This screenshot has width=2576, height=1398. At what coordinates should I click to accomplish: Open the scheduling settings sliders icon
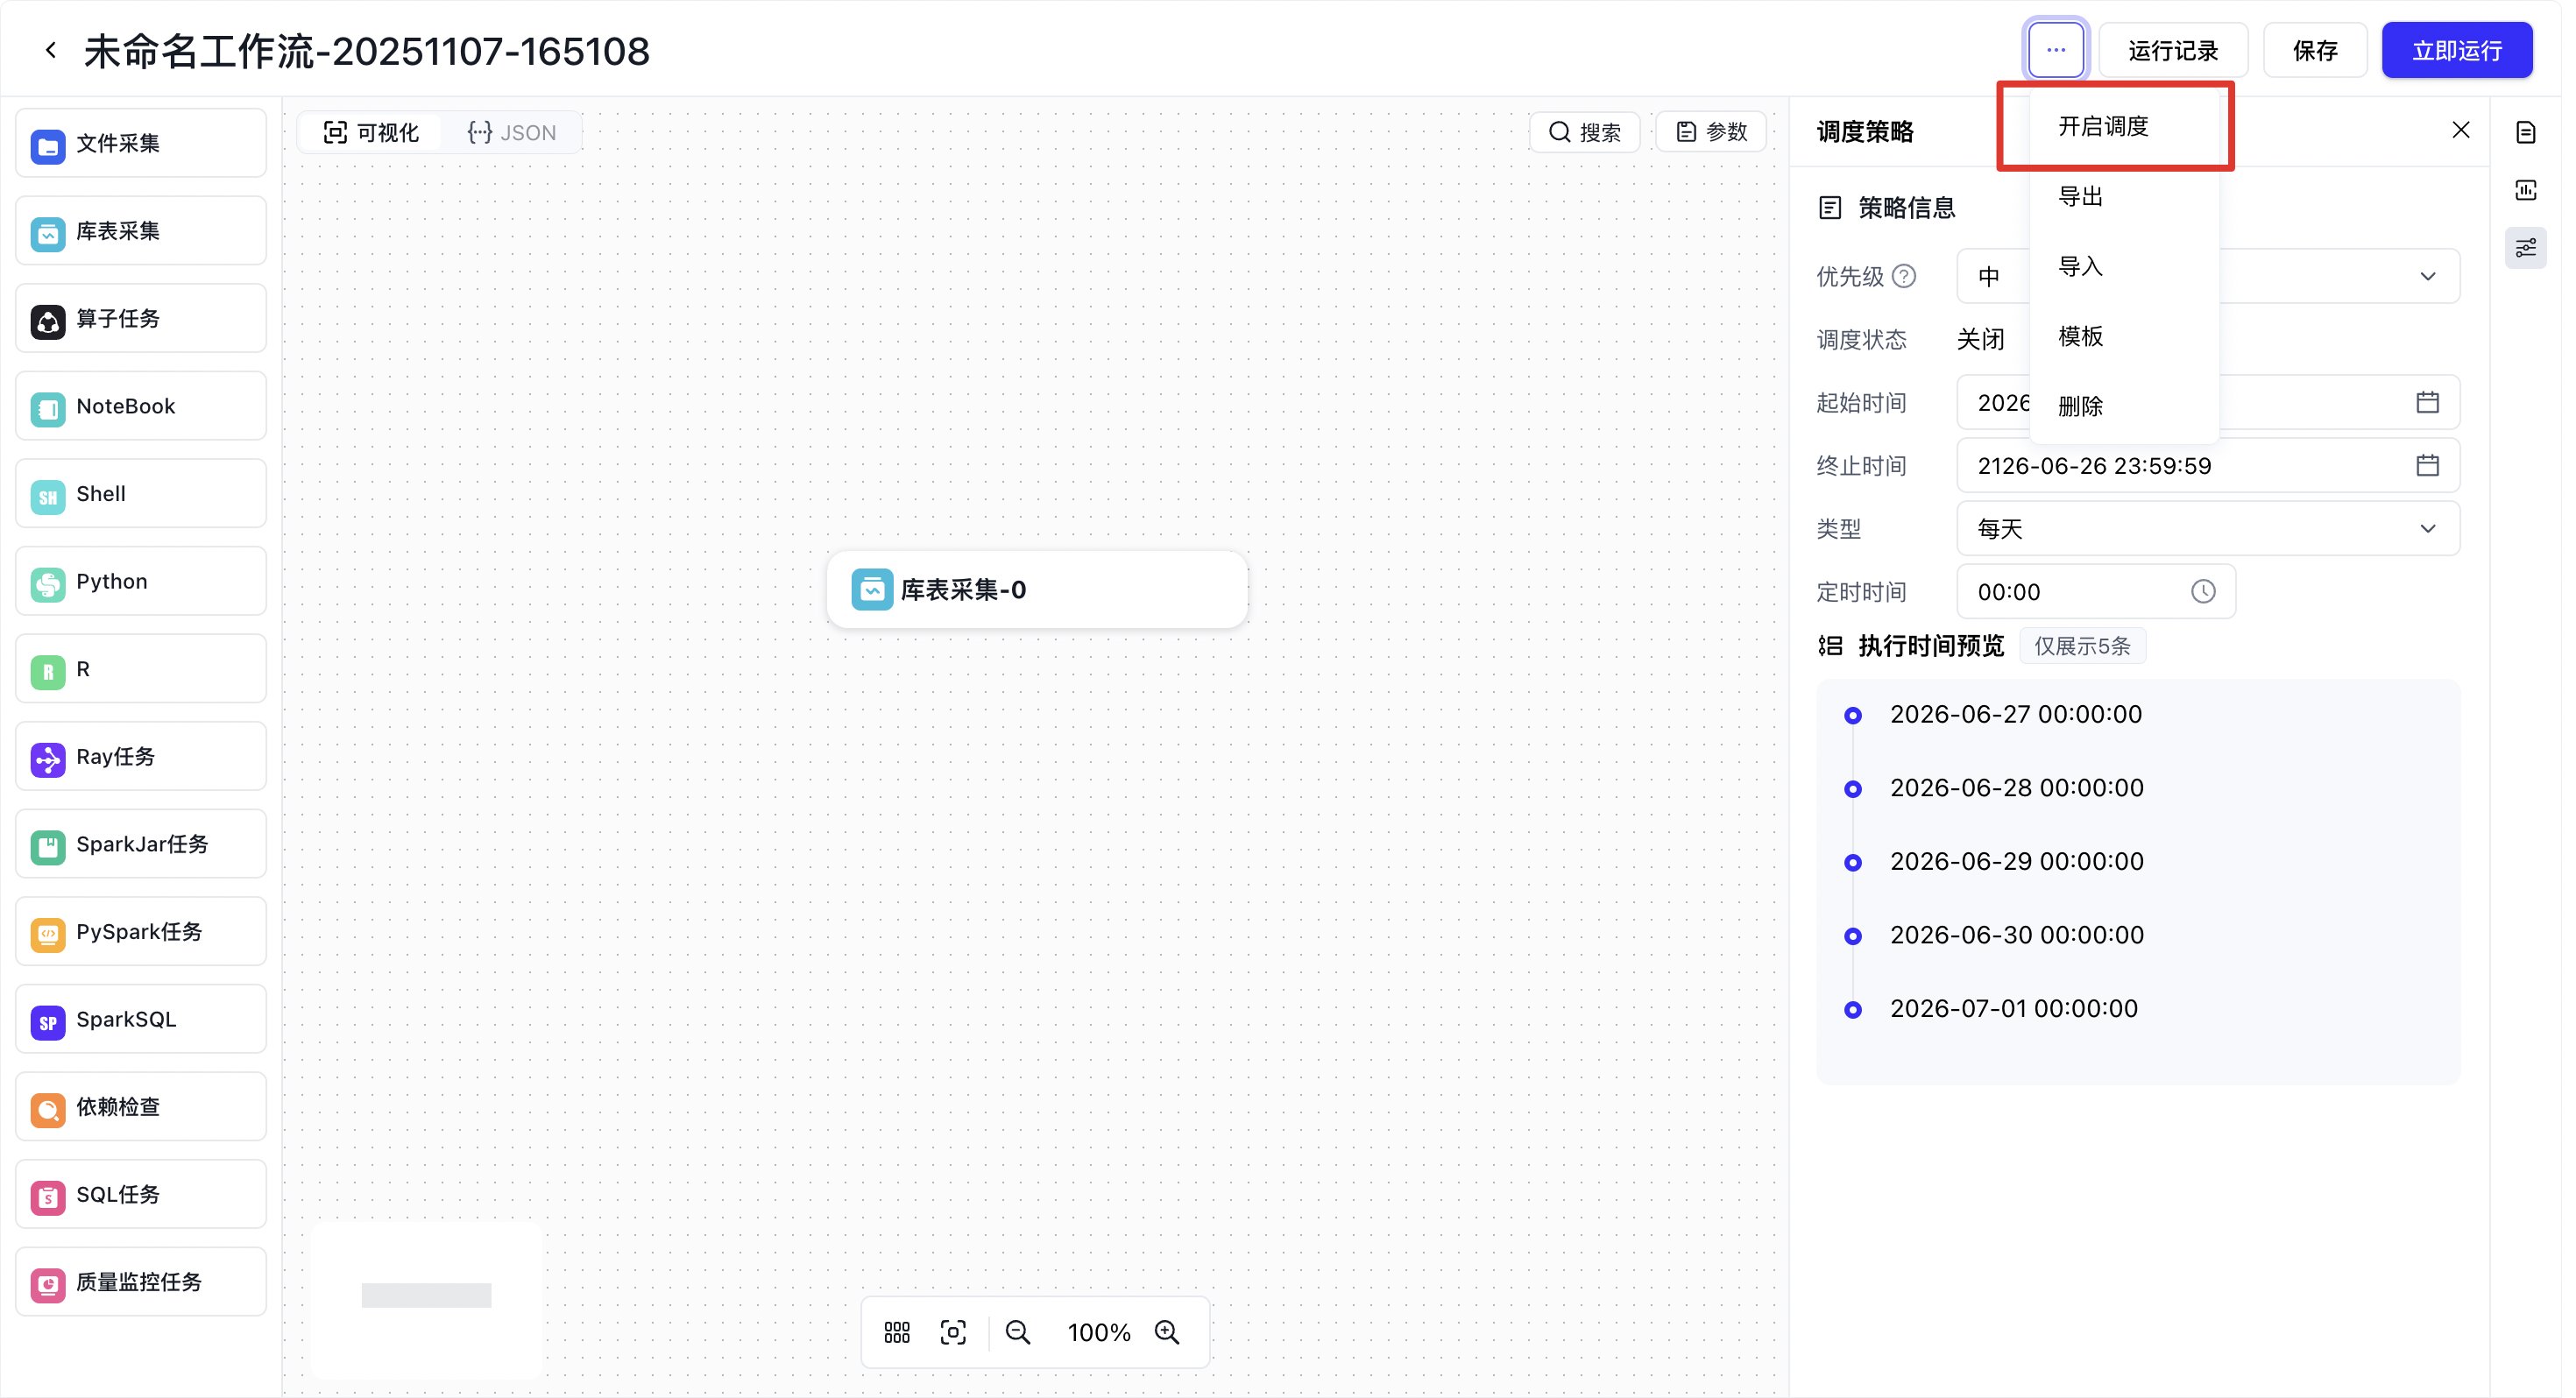(x=2538, y=248)
